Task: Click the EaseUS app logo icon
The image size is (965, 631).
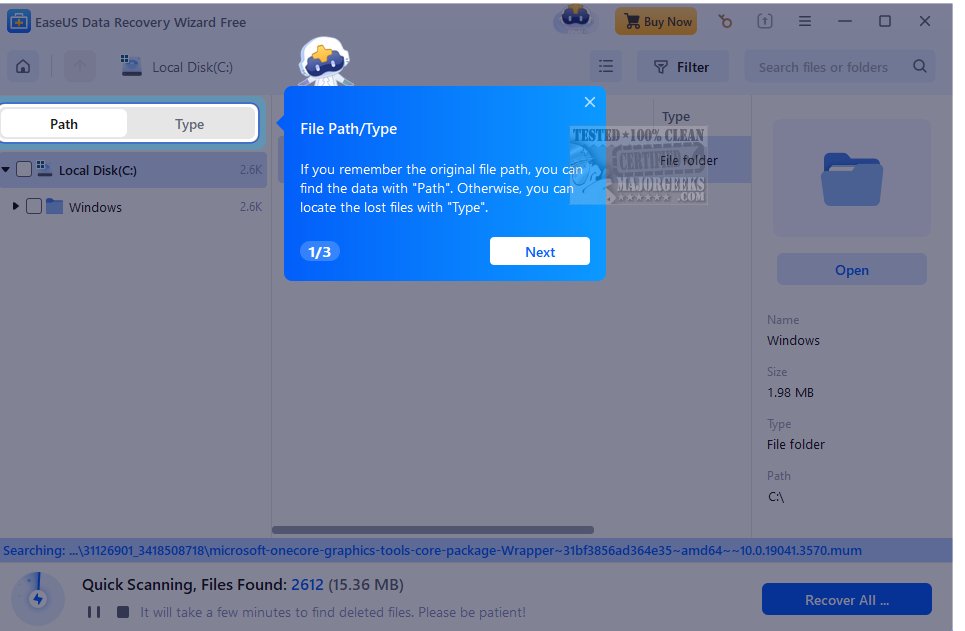Action: [x=18, y=22]
